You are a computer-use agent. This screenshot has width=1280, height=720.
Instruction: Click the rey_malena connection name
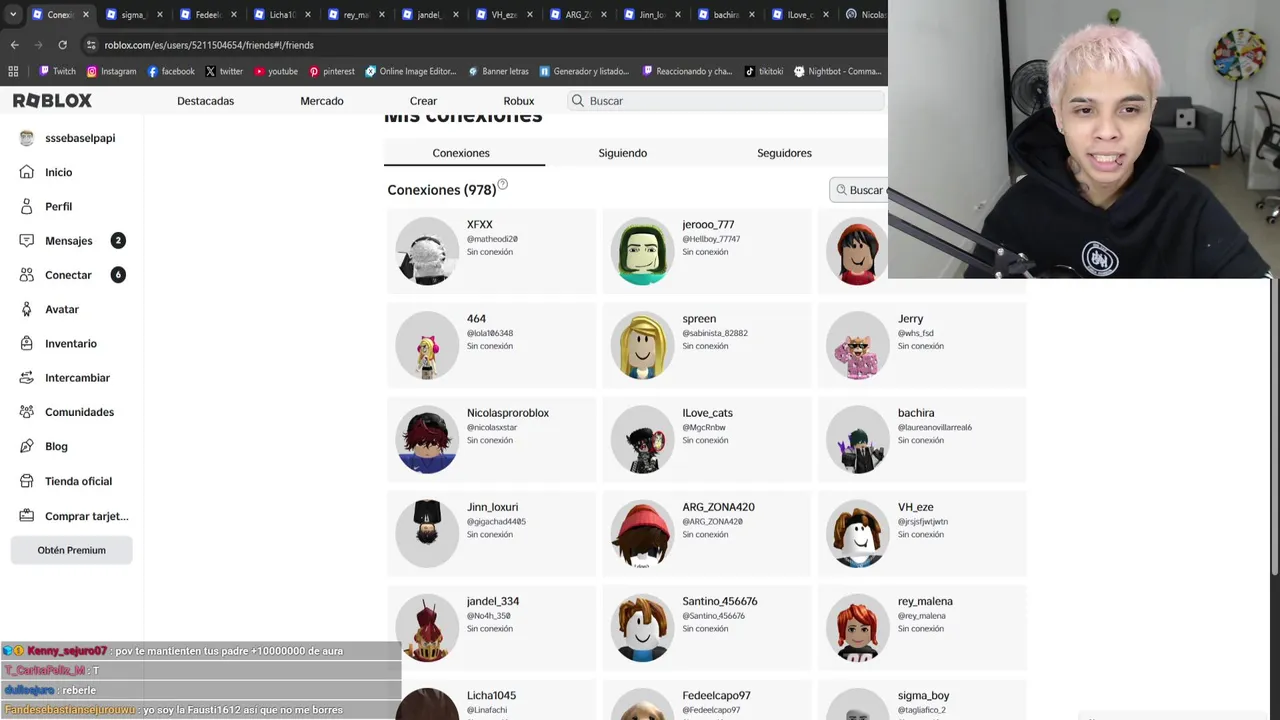tap(925, 601)
